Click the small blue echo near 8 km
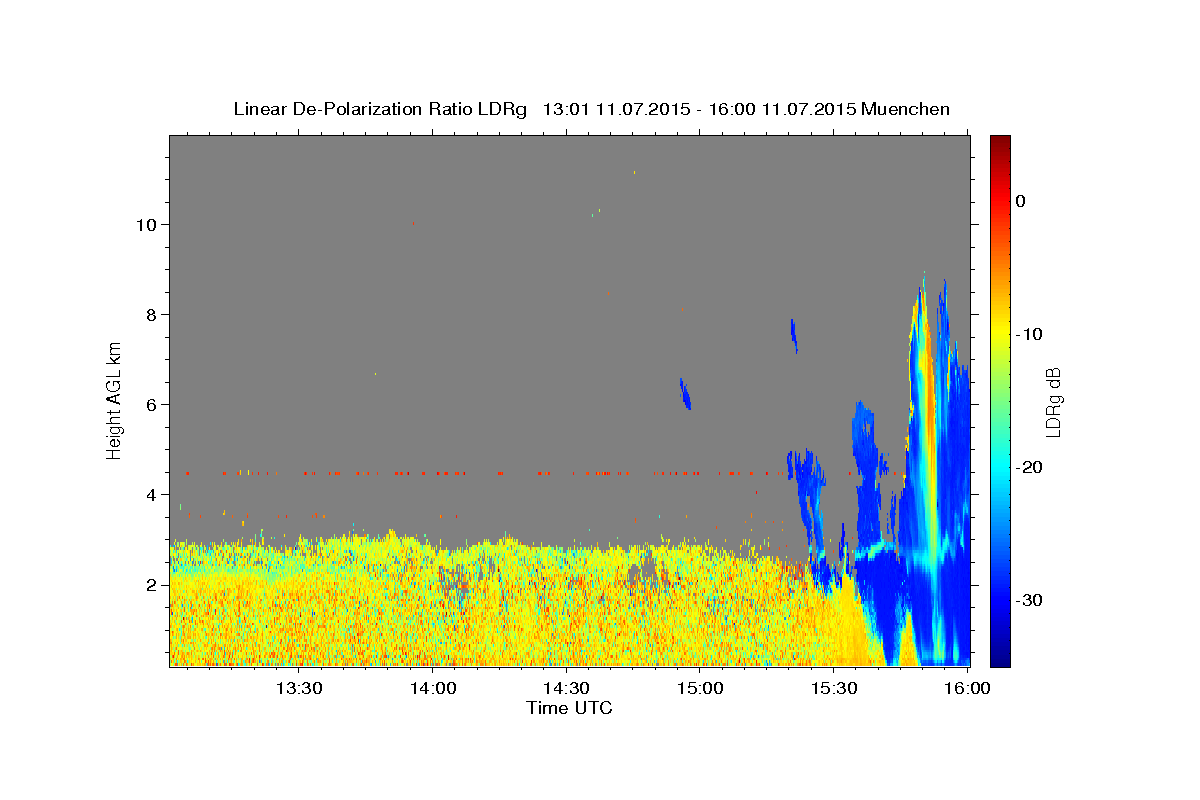1200x800 pixels. tap(794, 336)
